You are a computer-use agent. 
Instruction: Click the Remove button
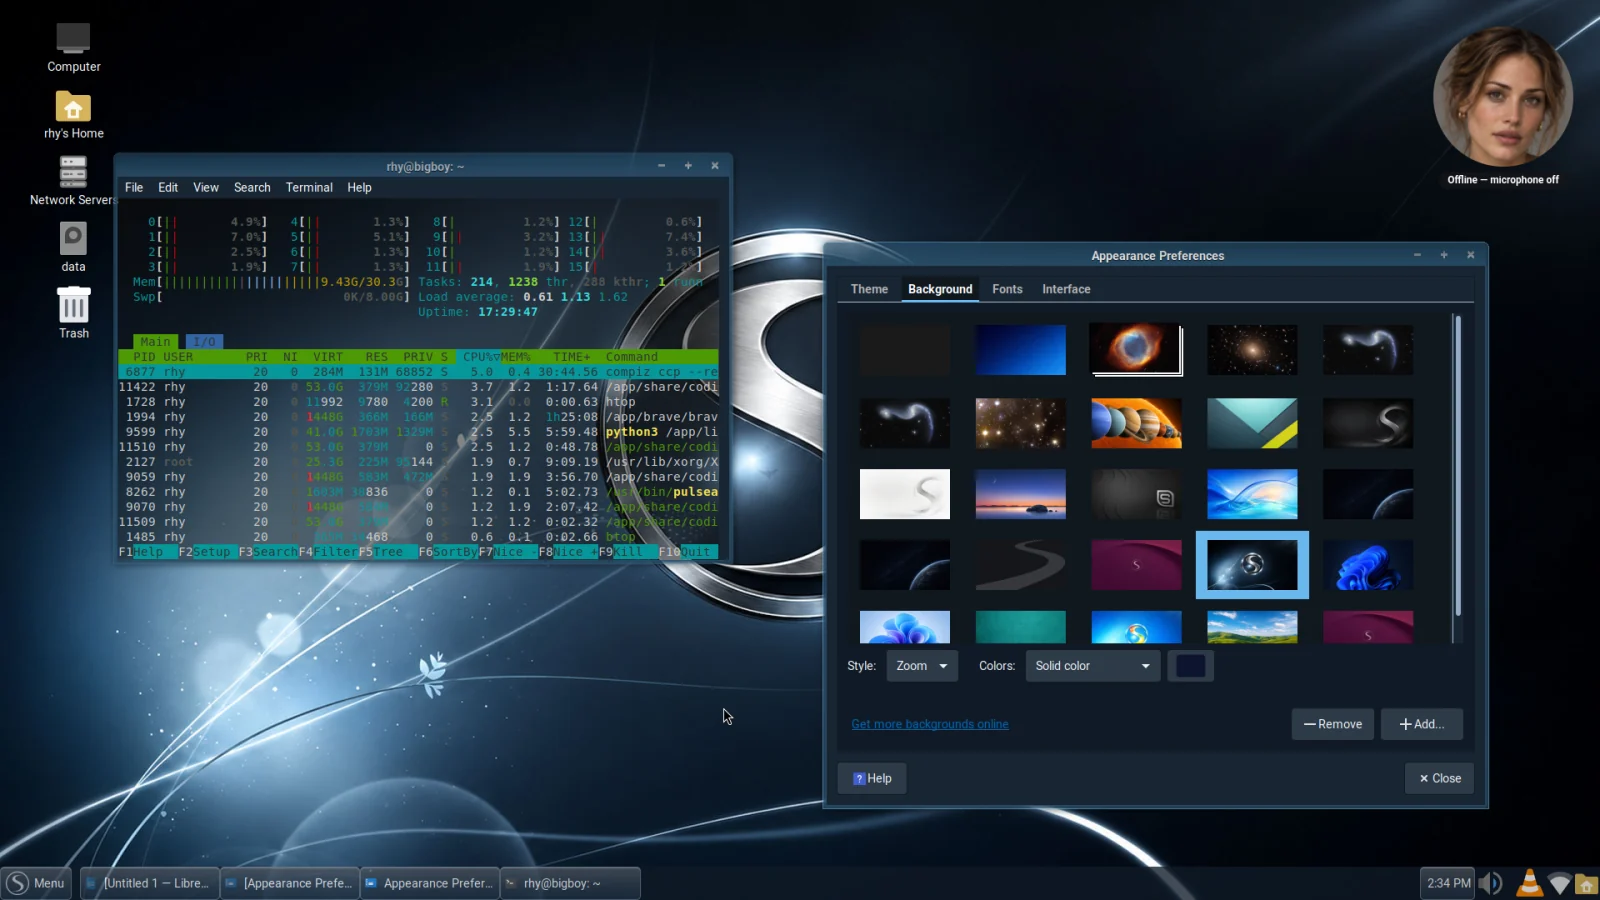tap(1333, 724)
